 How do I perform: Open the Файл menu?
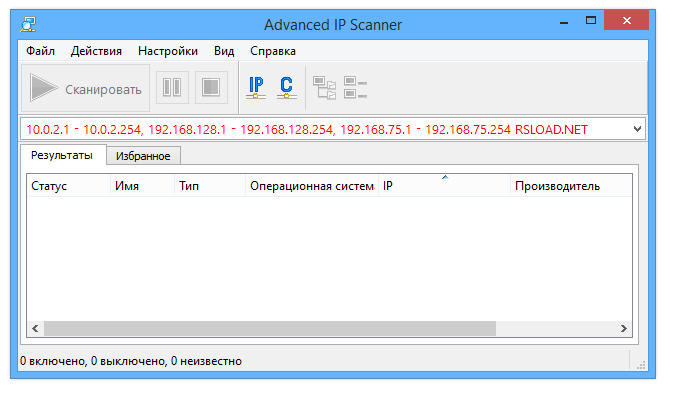[x=40, y=51]
